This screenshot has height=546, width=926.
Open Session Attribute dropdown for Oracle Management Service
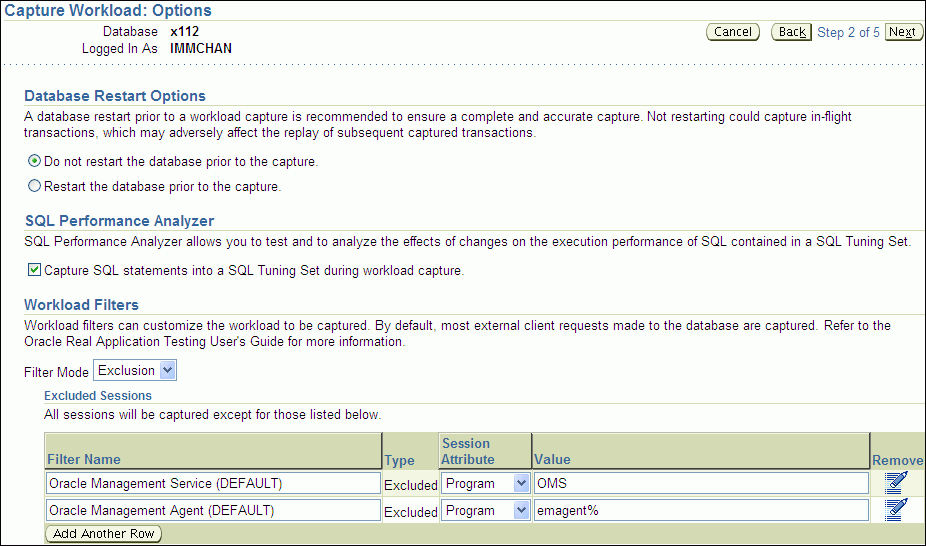tap(485, 484)
